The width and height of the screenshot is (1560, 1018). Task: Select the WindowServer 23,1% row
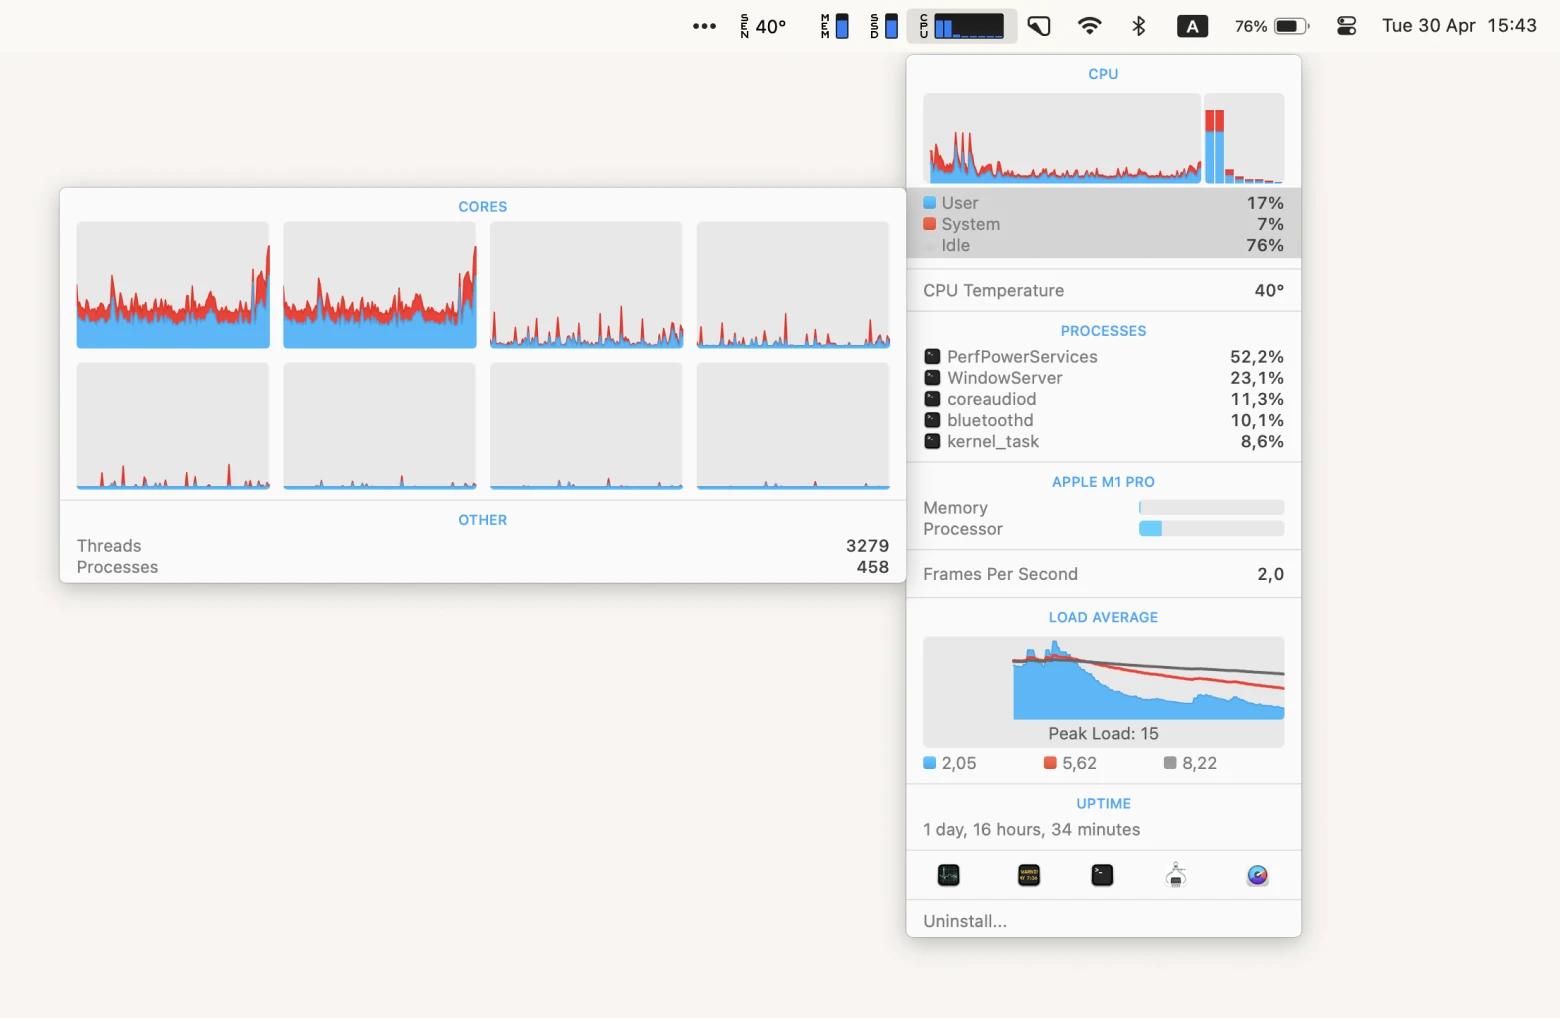coord(1103,377)
